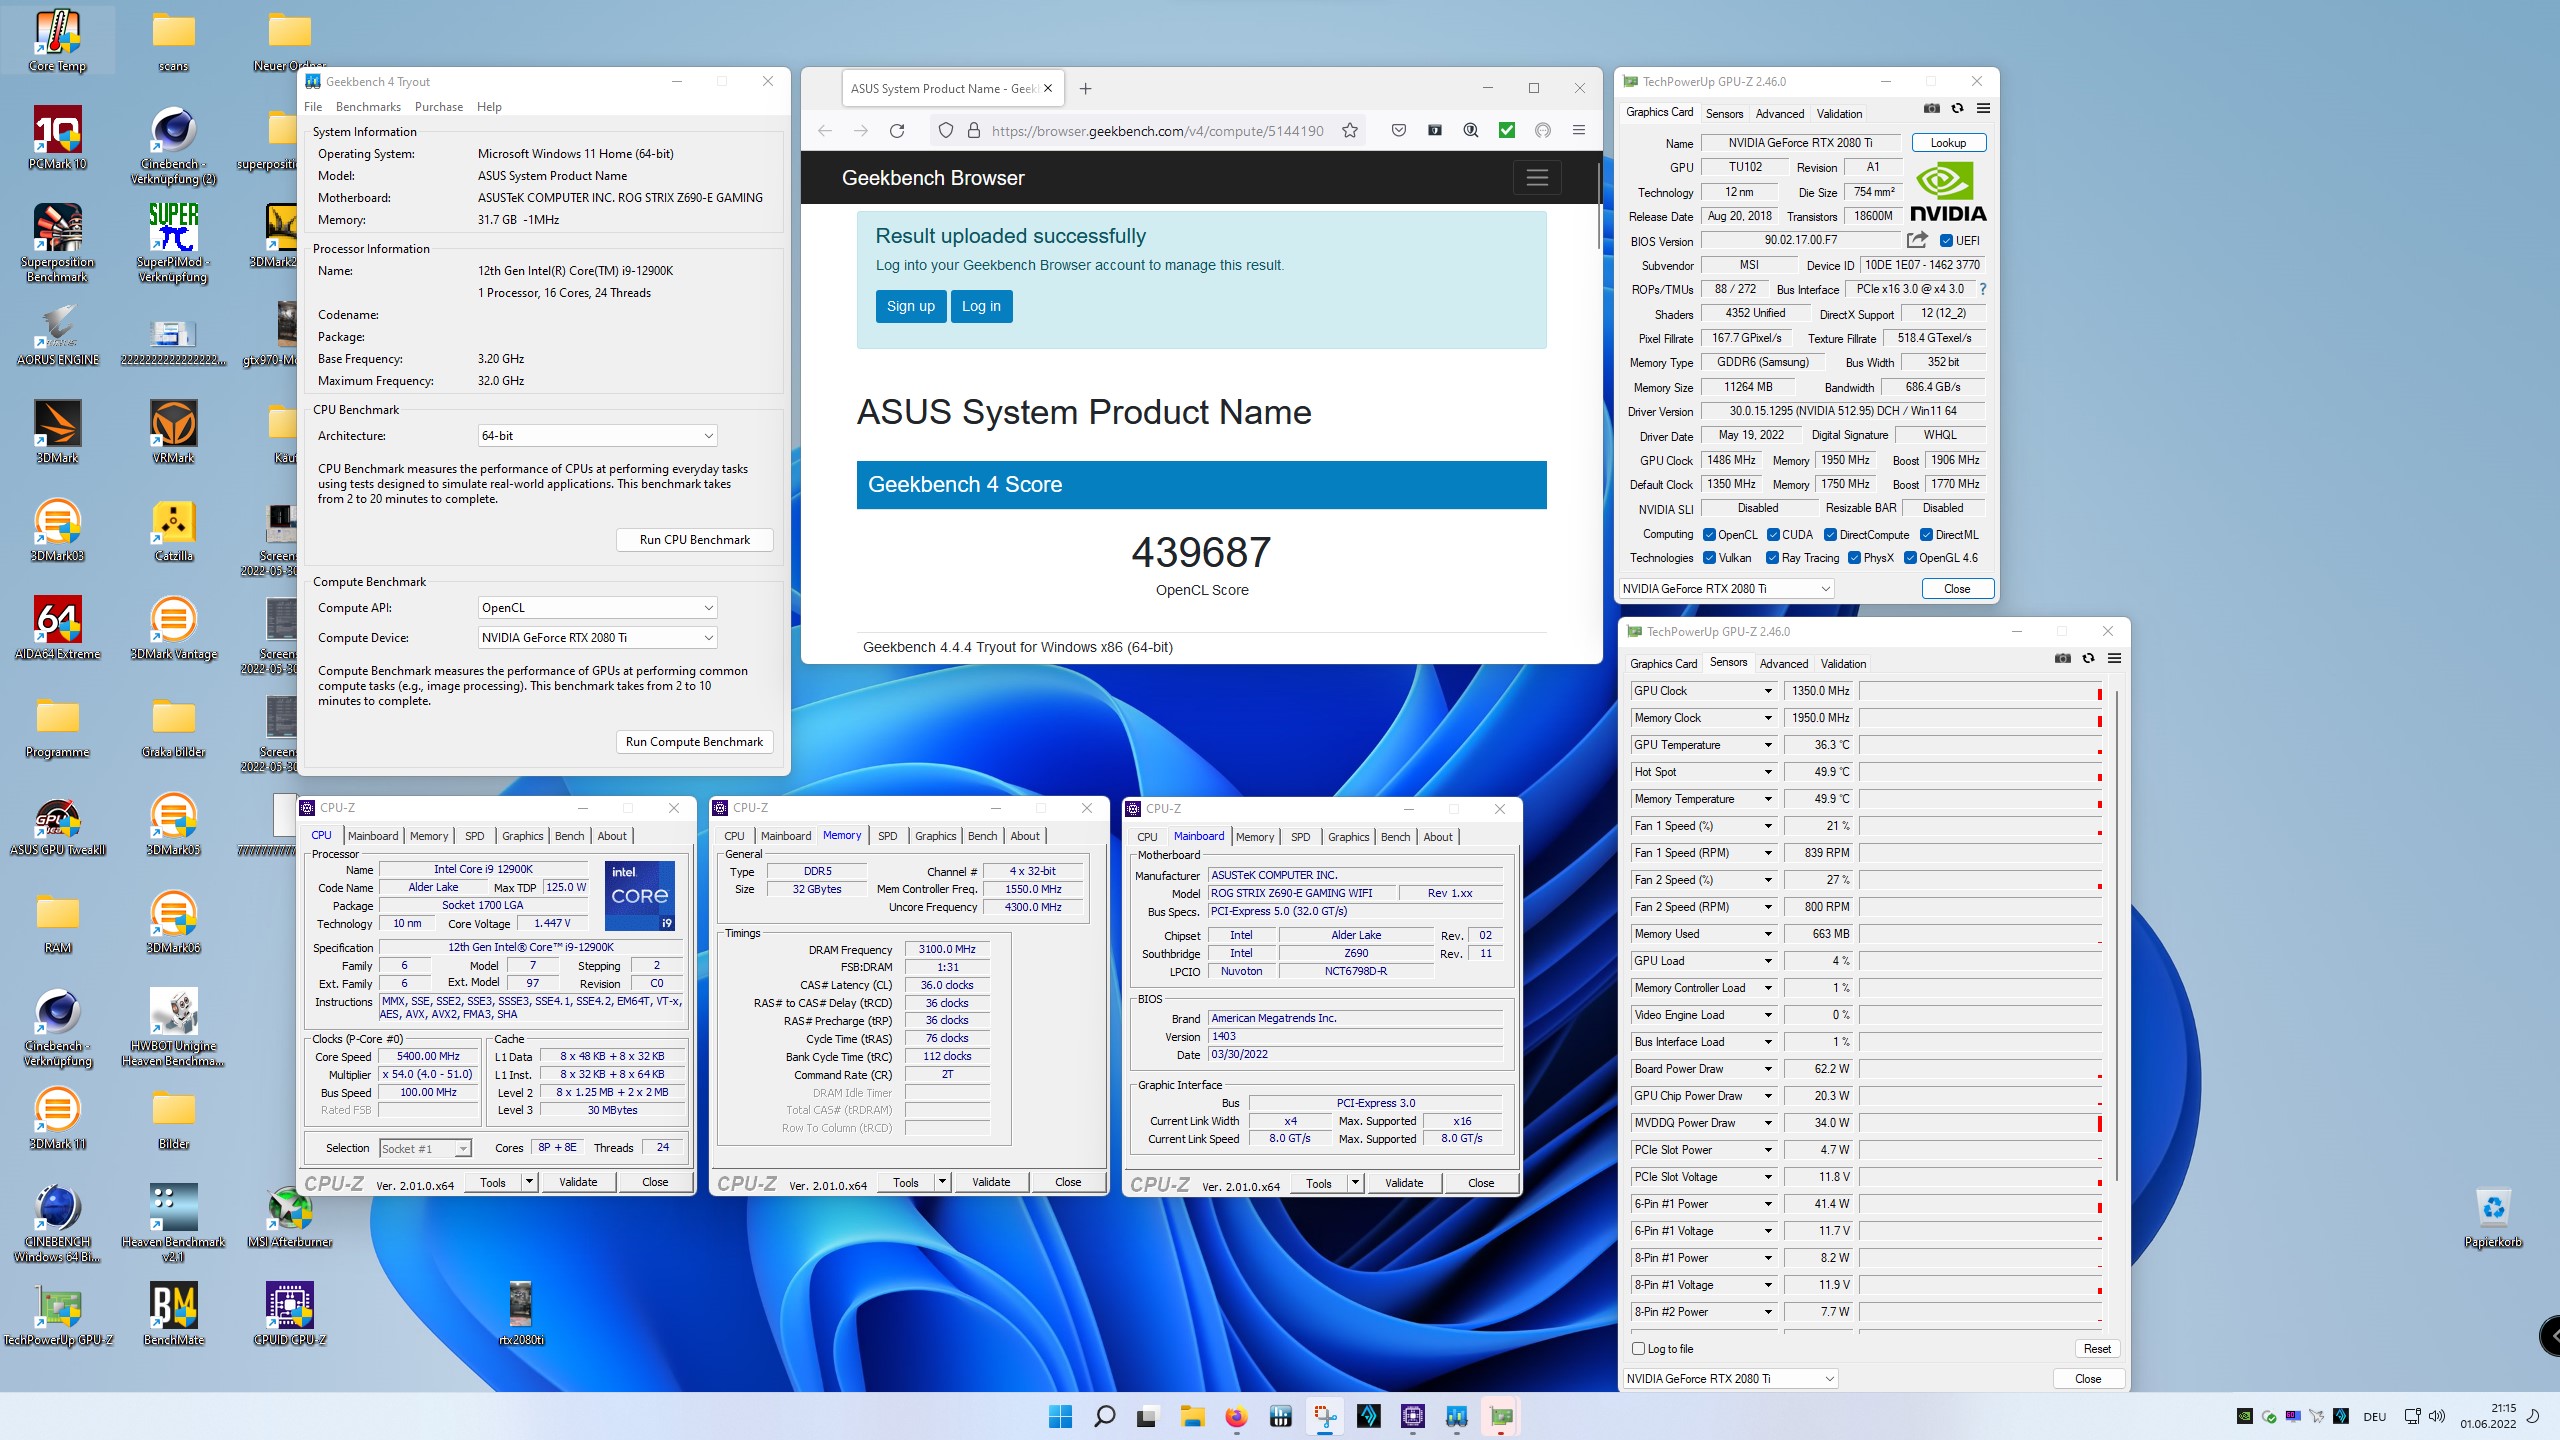
Task: Launch SuperPiMod shortcut on desktop
Action: click(x=174, y=242)
